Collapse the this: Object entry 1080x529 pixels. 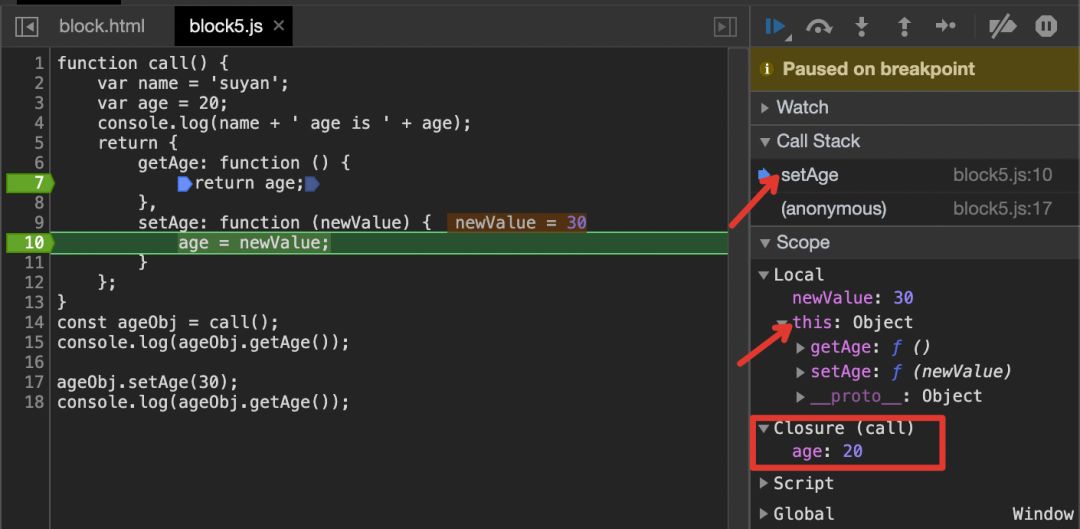pos(782,322)
